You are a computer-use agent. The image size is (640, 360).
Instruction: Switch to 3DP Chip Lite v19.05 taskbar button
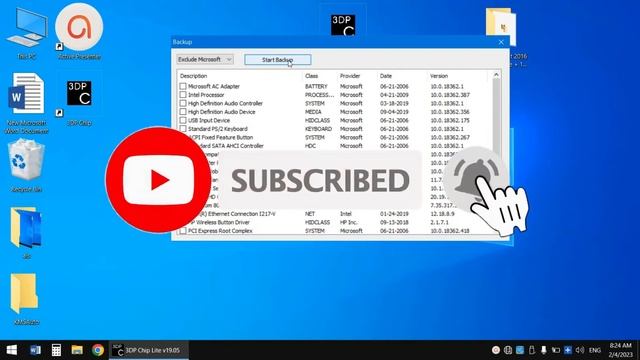(149, 350)
